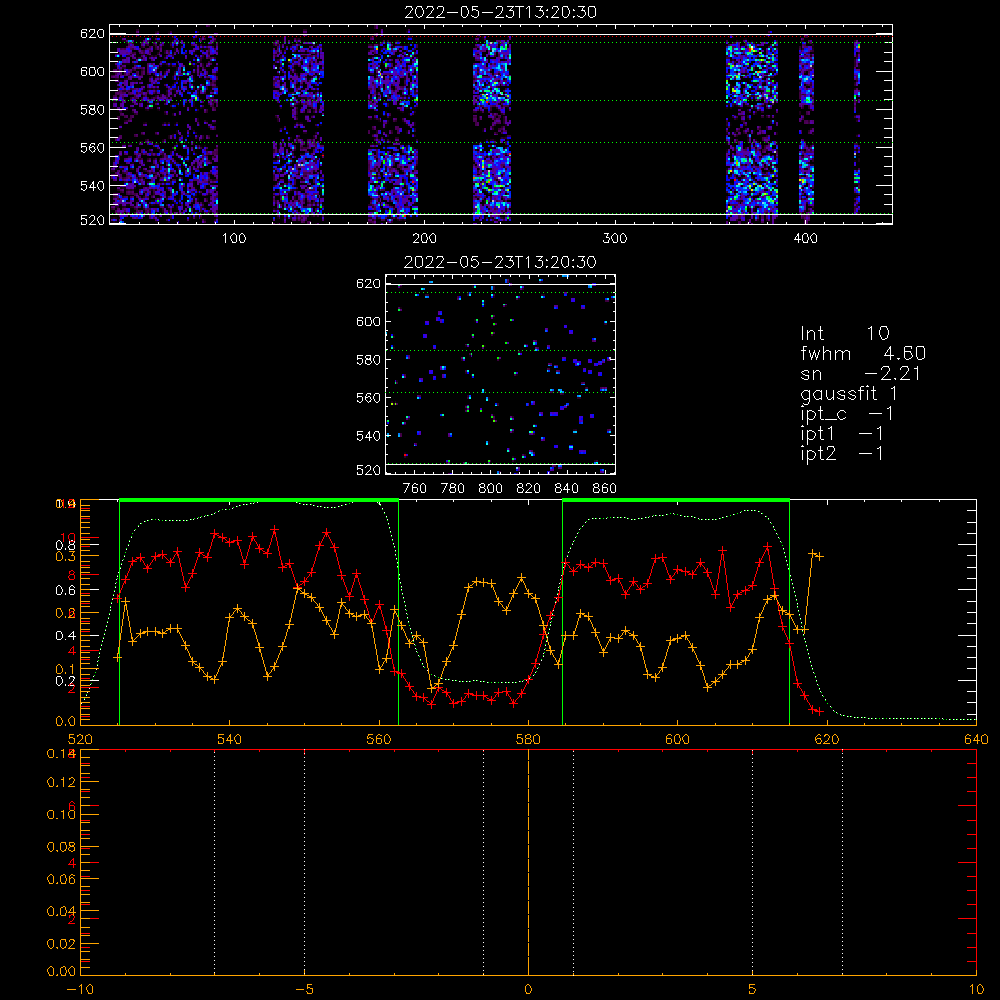Click x-axis label 760 on middle plot
This screenshot has height=1000, width=1000.
tap(415, 488)
